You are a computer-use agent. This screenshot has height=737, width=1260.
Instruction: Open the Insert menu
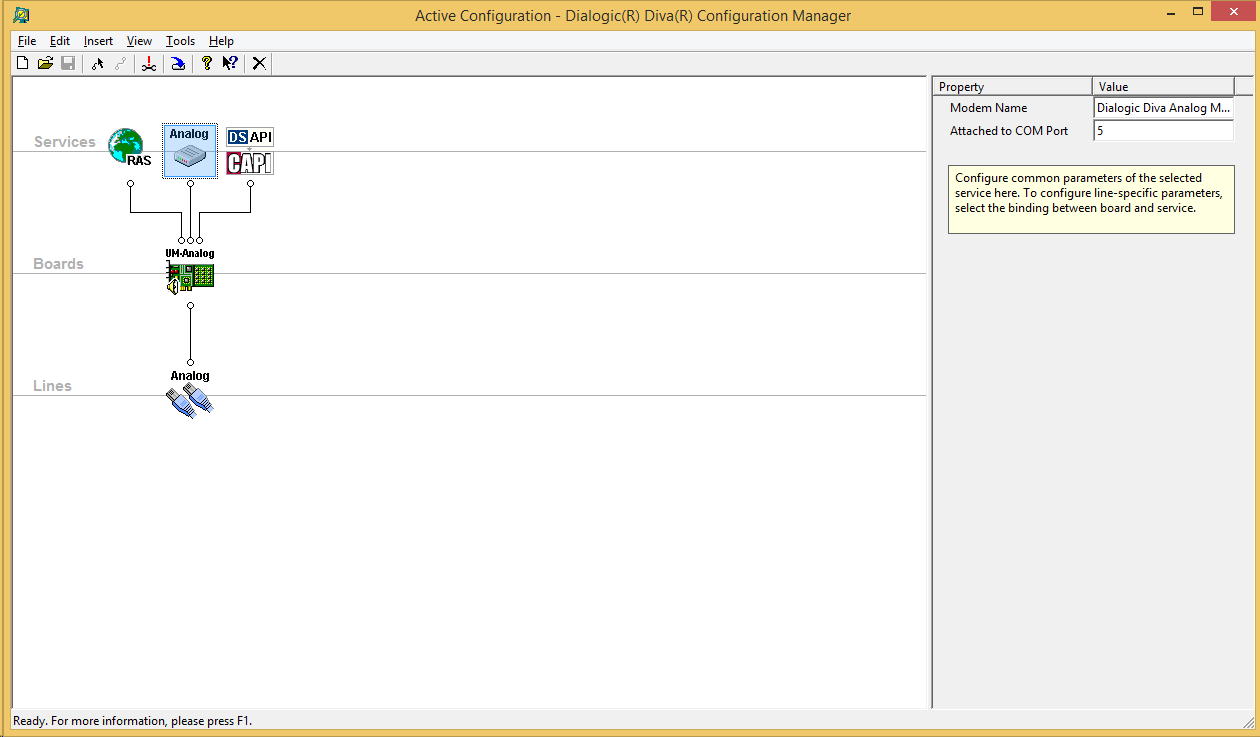[98, 41]
